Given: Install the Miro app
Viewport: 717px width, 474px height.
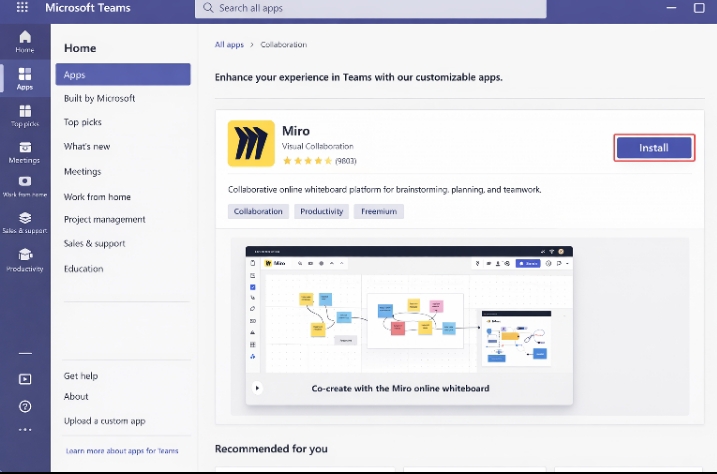Looking at the screenshot, I should click(x=654, y=148).
